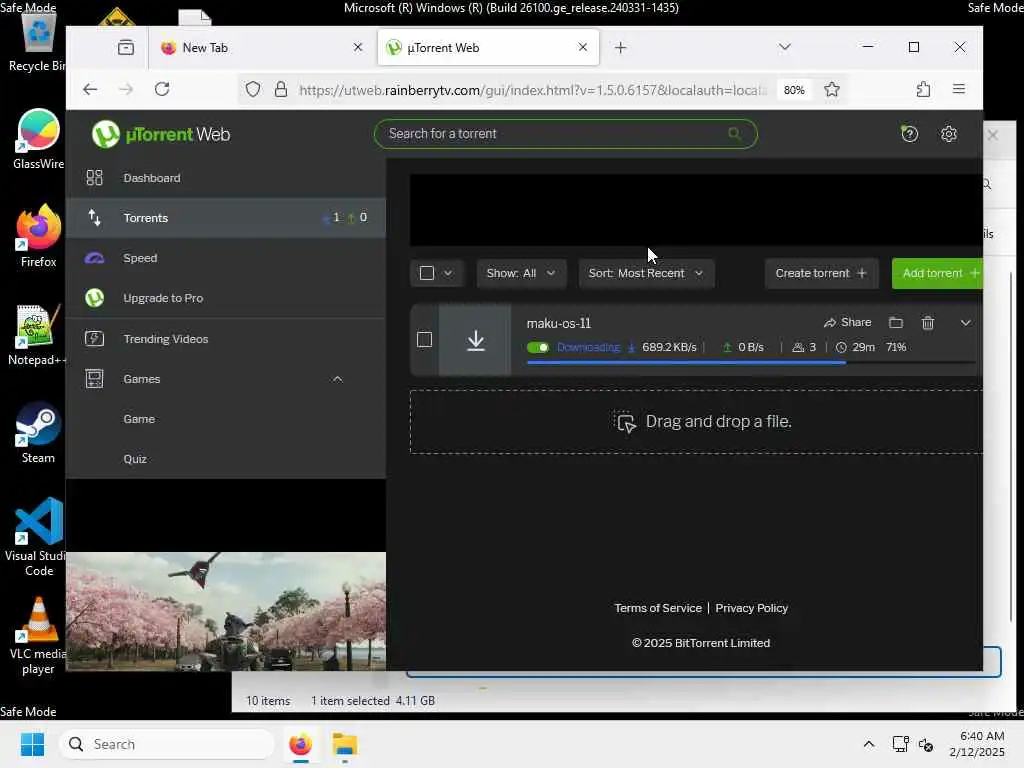Click the URL address bar
This screenshot has height=768, width=1024.
pyautogui.click(x=532, y=90)
